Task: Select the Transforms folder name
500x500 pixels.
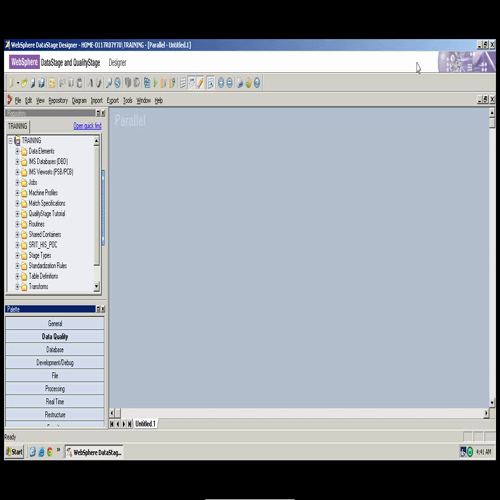Action: 38,286
